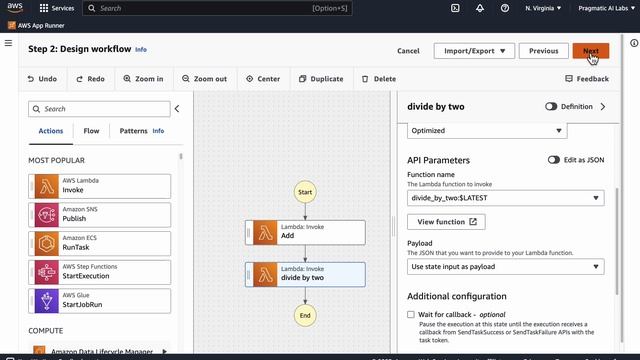Redo the workflow change
Image resolution: width=640 pixels, height=360 pixels.
click(91, 79)
